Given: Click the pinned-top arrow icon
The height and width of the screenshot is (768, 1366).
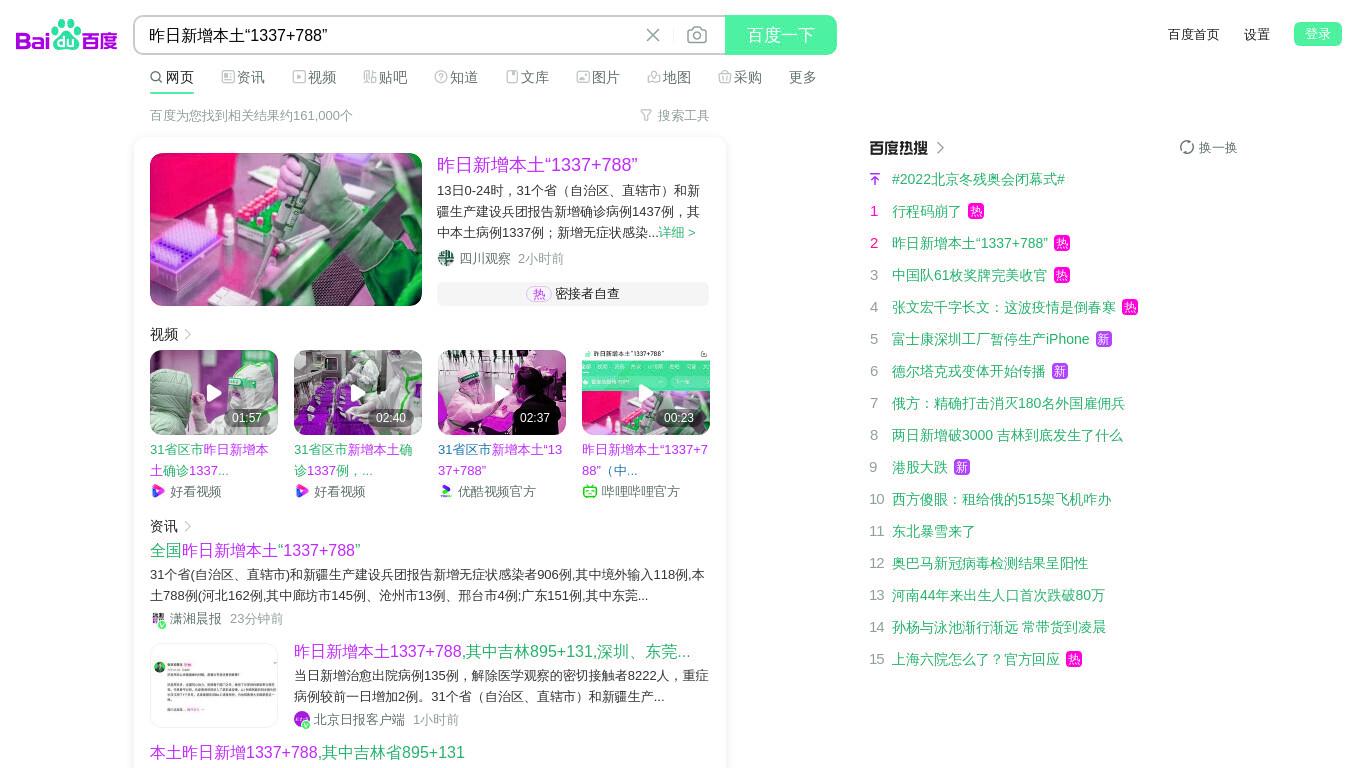Looking at the screenshot, I should 875,179.
